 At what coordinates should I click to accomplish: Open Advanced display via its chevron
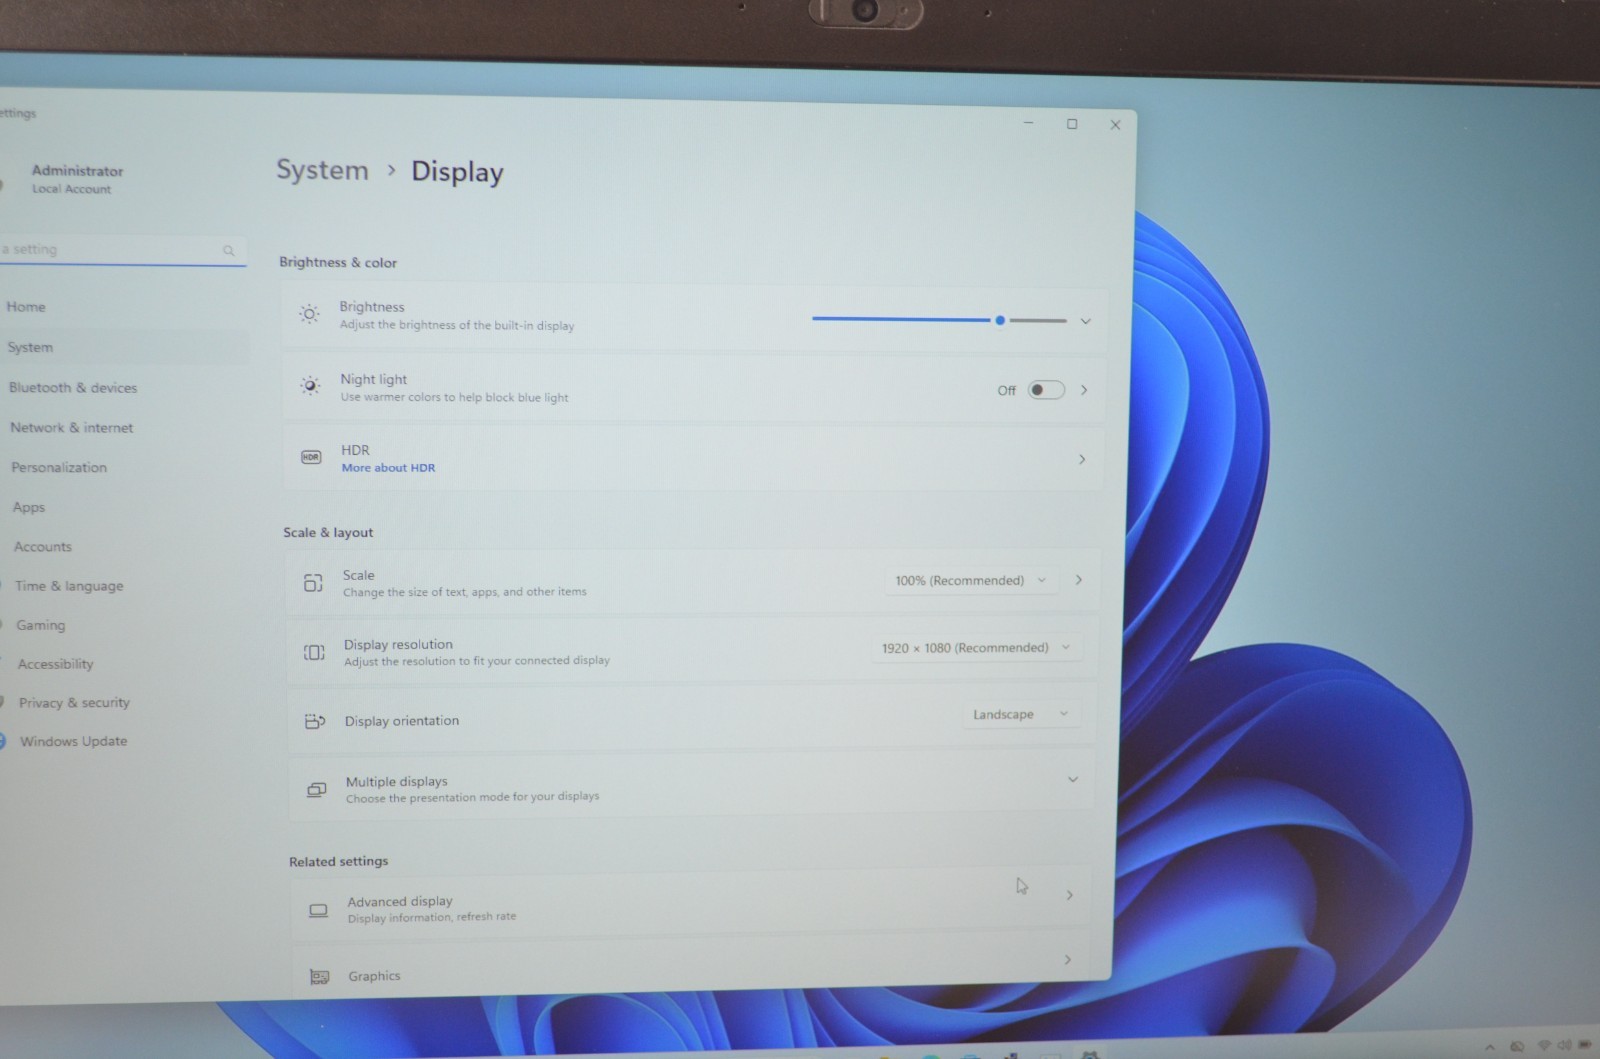point(1069,895)
